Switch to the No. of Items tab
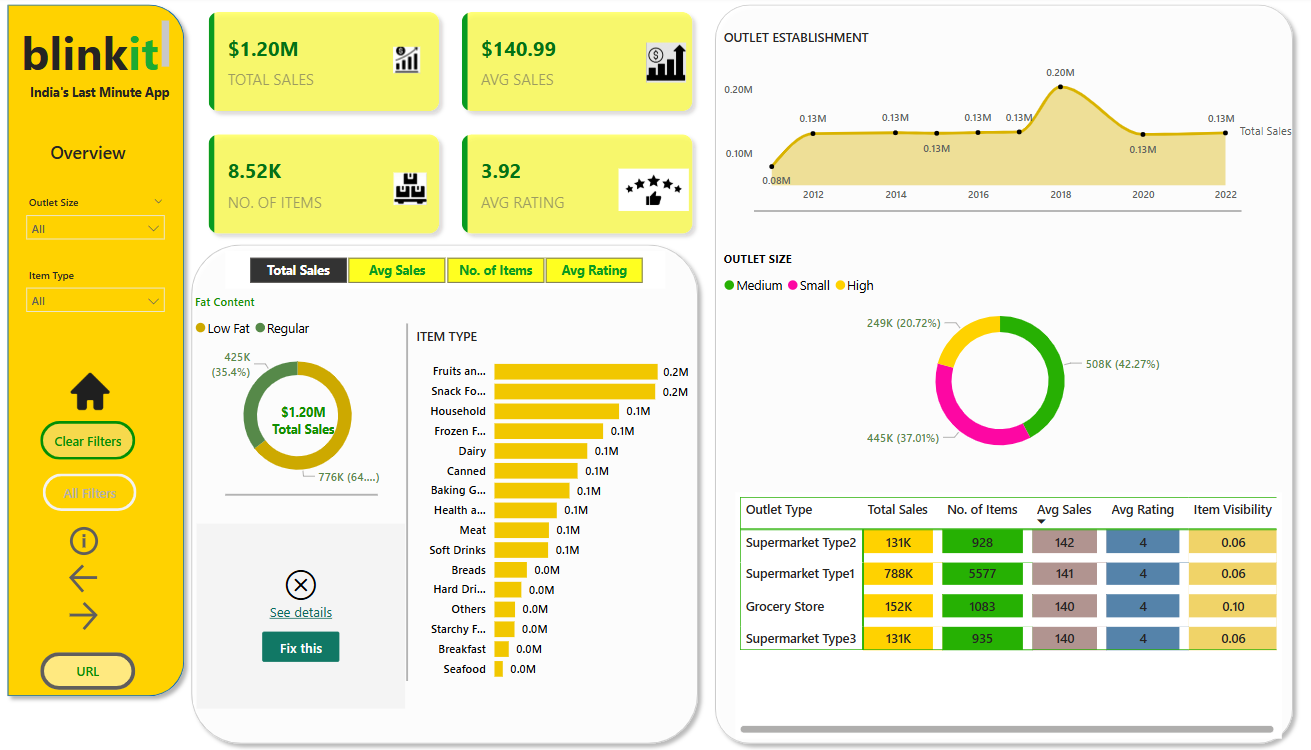Image resolution: width=1311 pixels, height=750 pixels. tap(495, 270)
